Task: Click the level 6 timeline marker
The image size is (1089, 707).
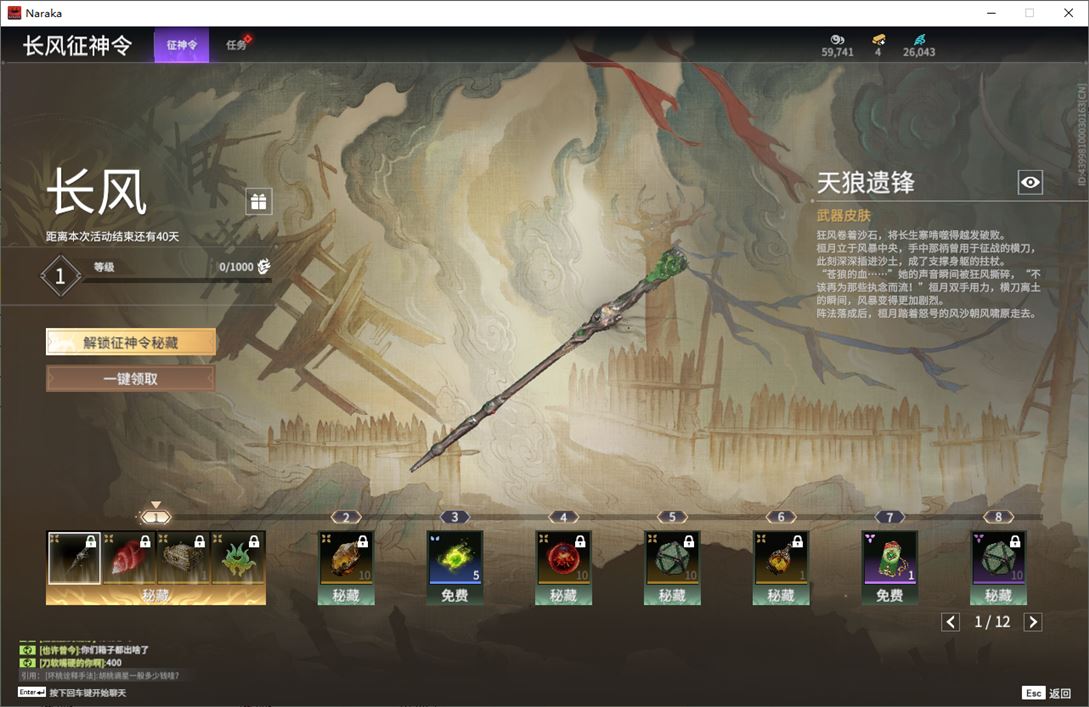Action: click(x=781, y=517)
